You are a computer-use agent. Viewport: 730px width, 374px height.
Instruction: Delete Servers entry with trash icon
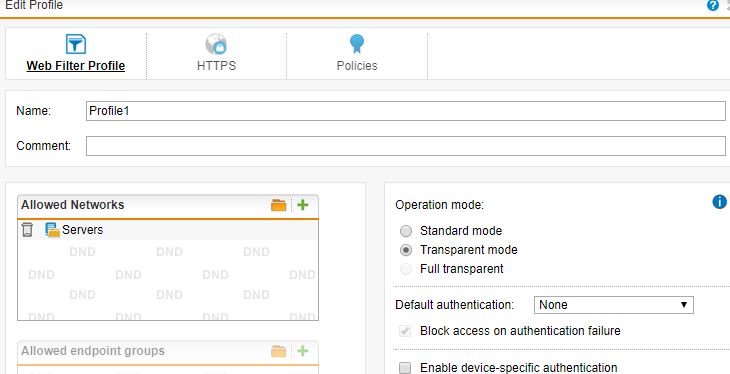27,230
